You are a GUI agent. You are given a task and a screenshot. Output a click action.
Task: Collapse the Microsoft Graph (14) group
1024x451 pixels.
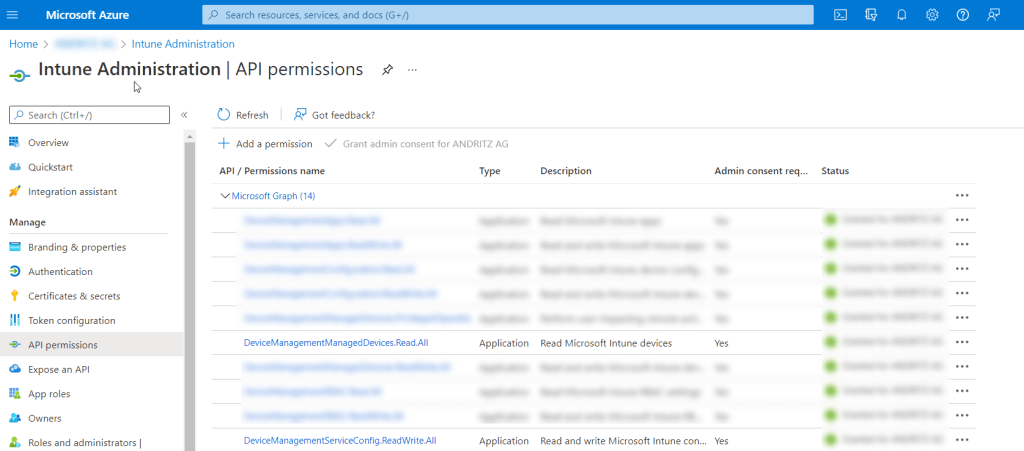coord(225,196)
